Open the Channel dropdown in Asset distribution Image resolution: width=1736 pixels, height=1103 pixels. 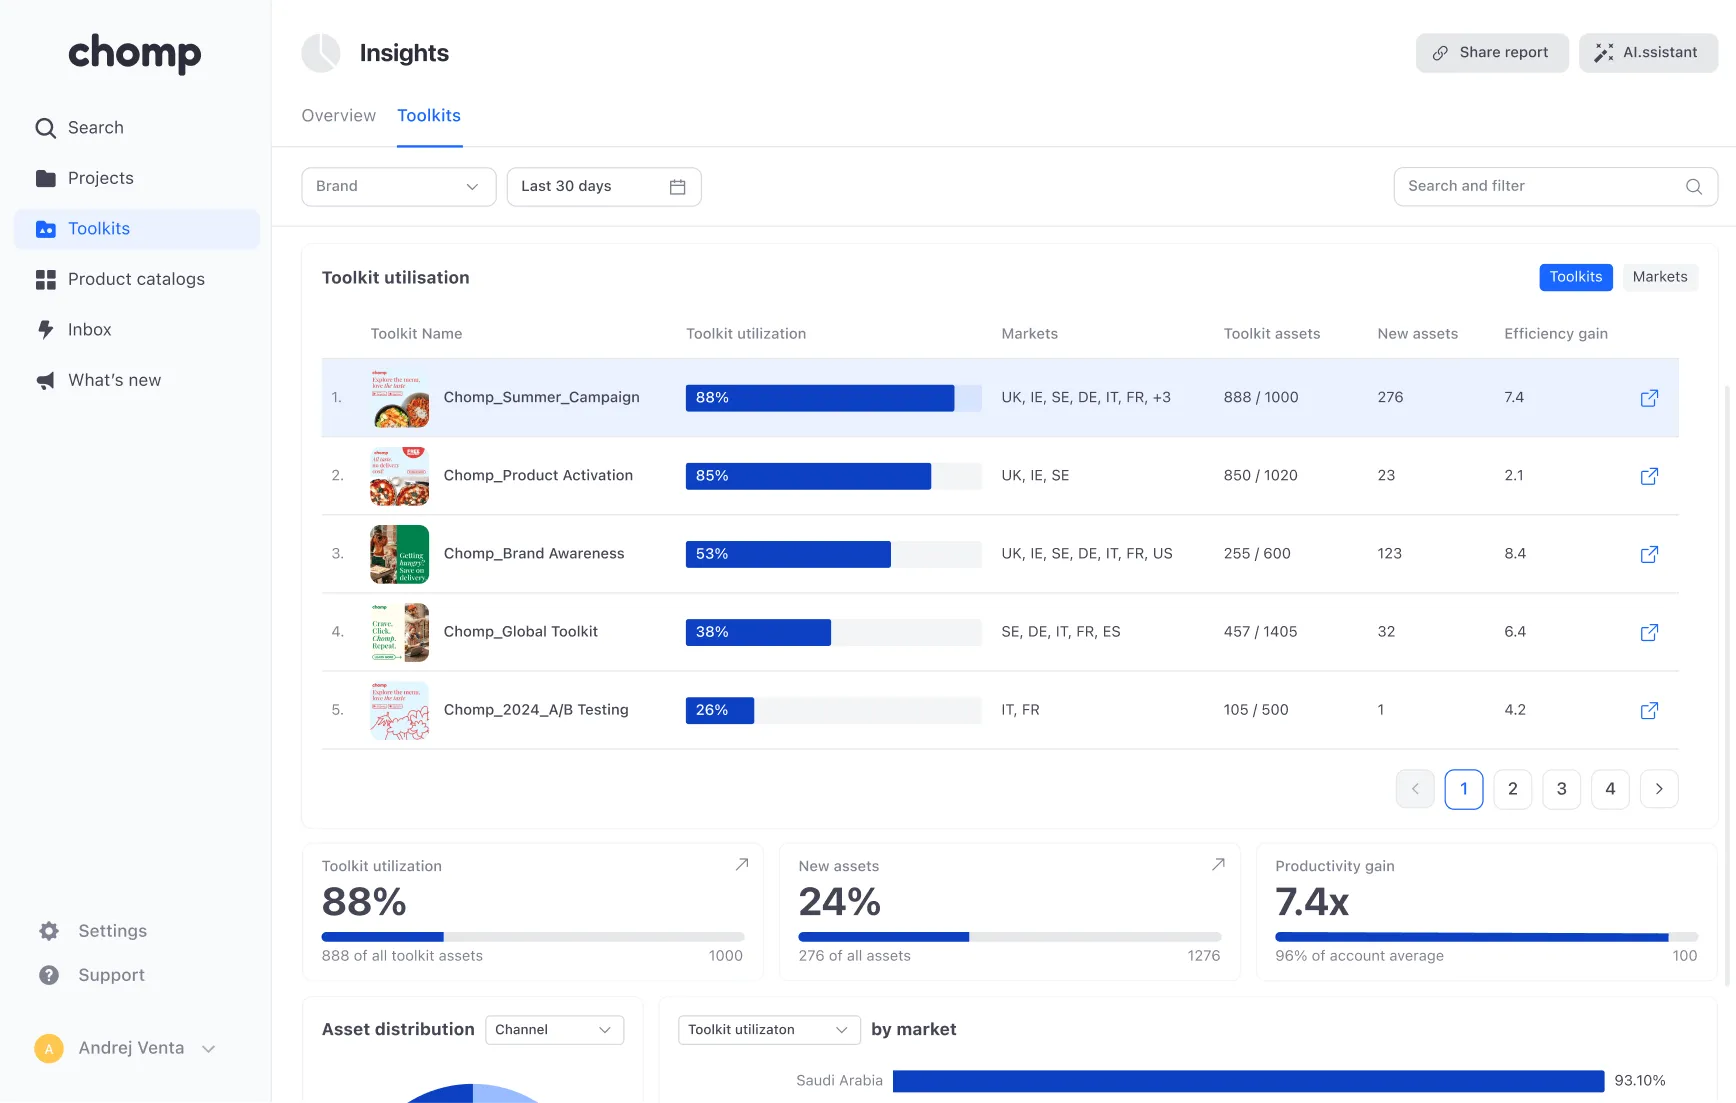(555, 1030)
